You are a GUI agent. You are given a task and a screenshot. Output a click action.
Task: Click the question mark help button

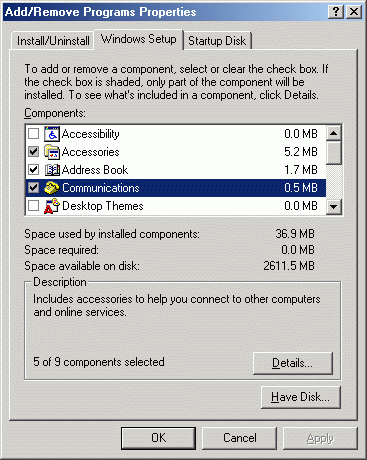click(336, 12)
